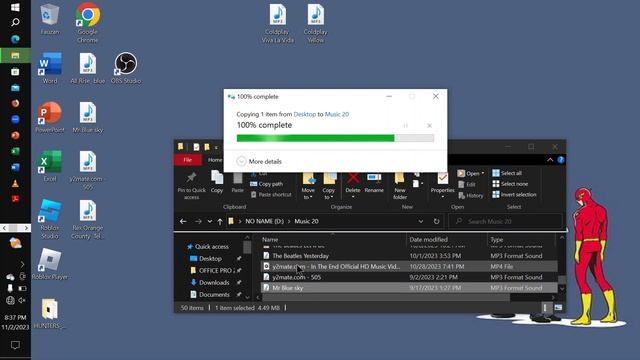
Task: Select the HUNTERS folder on the desktop
Action: click(x=50, y=313)
